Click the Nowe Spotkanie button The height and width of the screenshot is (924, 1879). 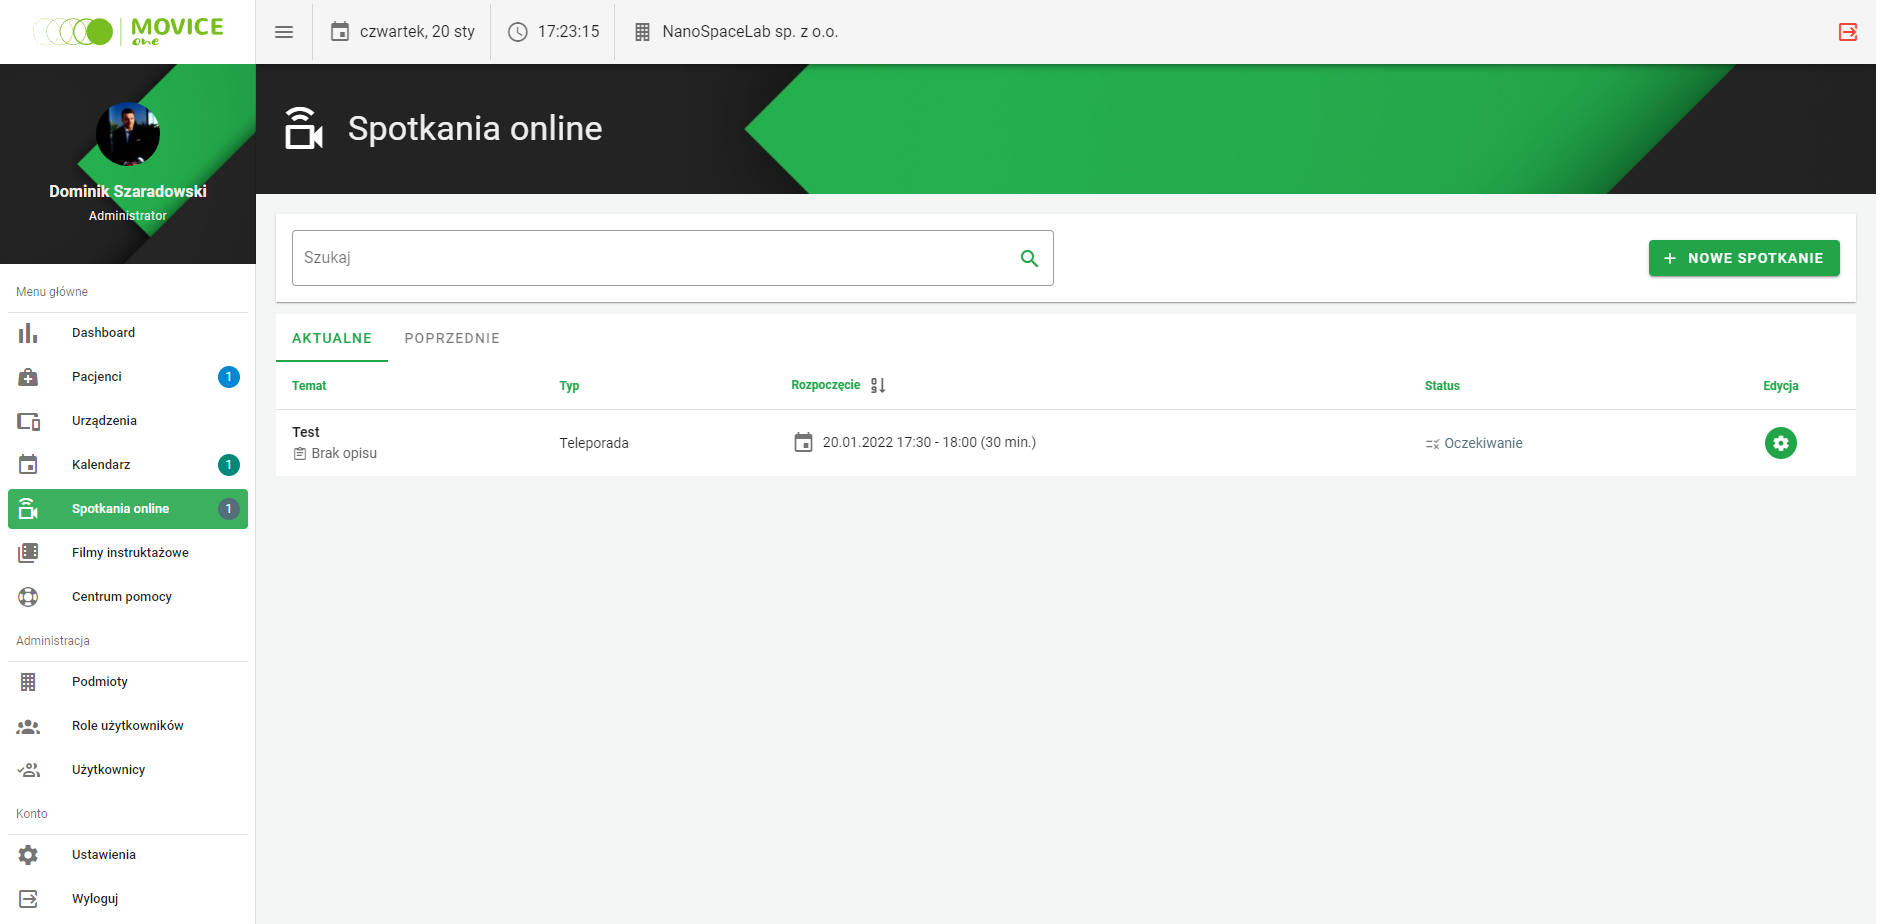[1743, 258]
